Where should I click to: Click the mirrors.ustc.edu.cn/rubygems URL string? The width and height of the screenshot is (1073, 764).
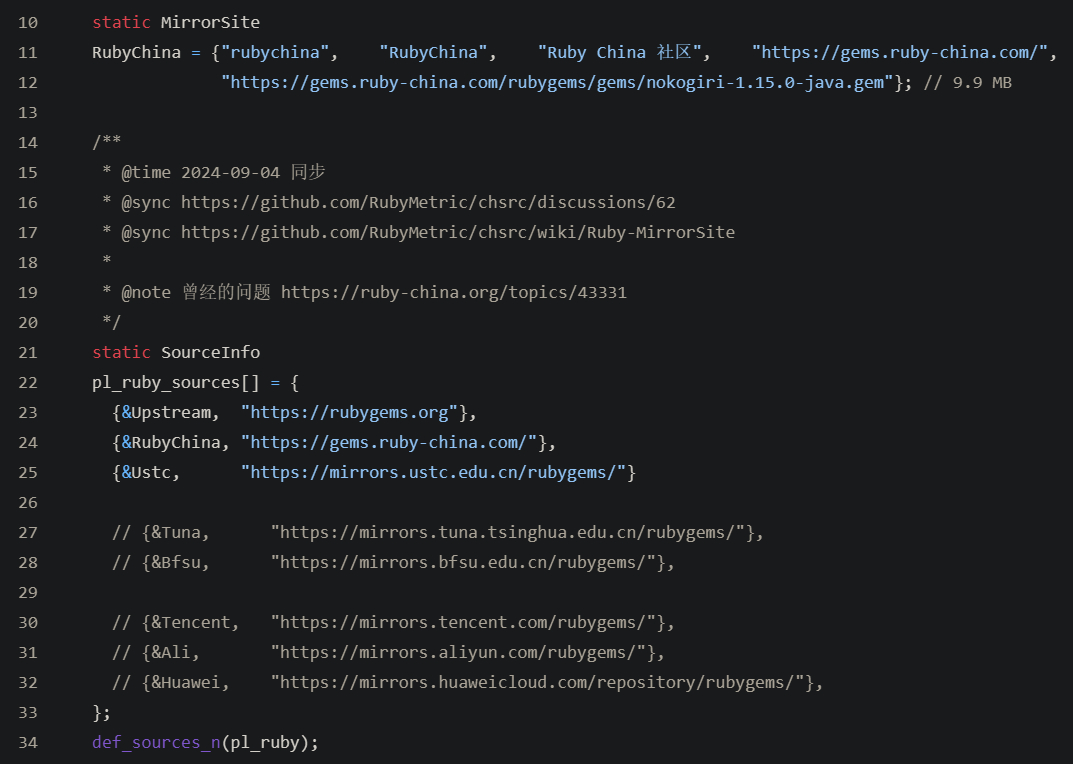[433, 473]
